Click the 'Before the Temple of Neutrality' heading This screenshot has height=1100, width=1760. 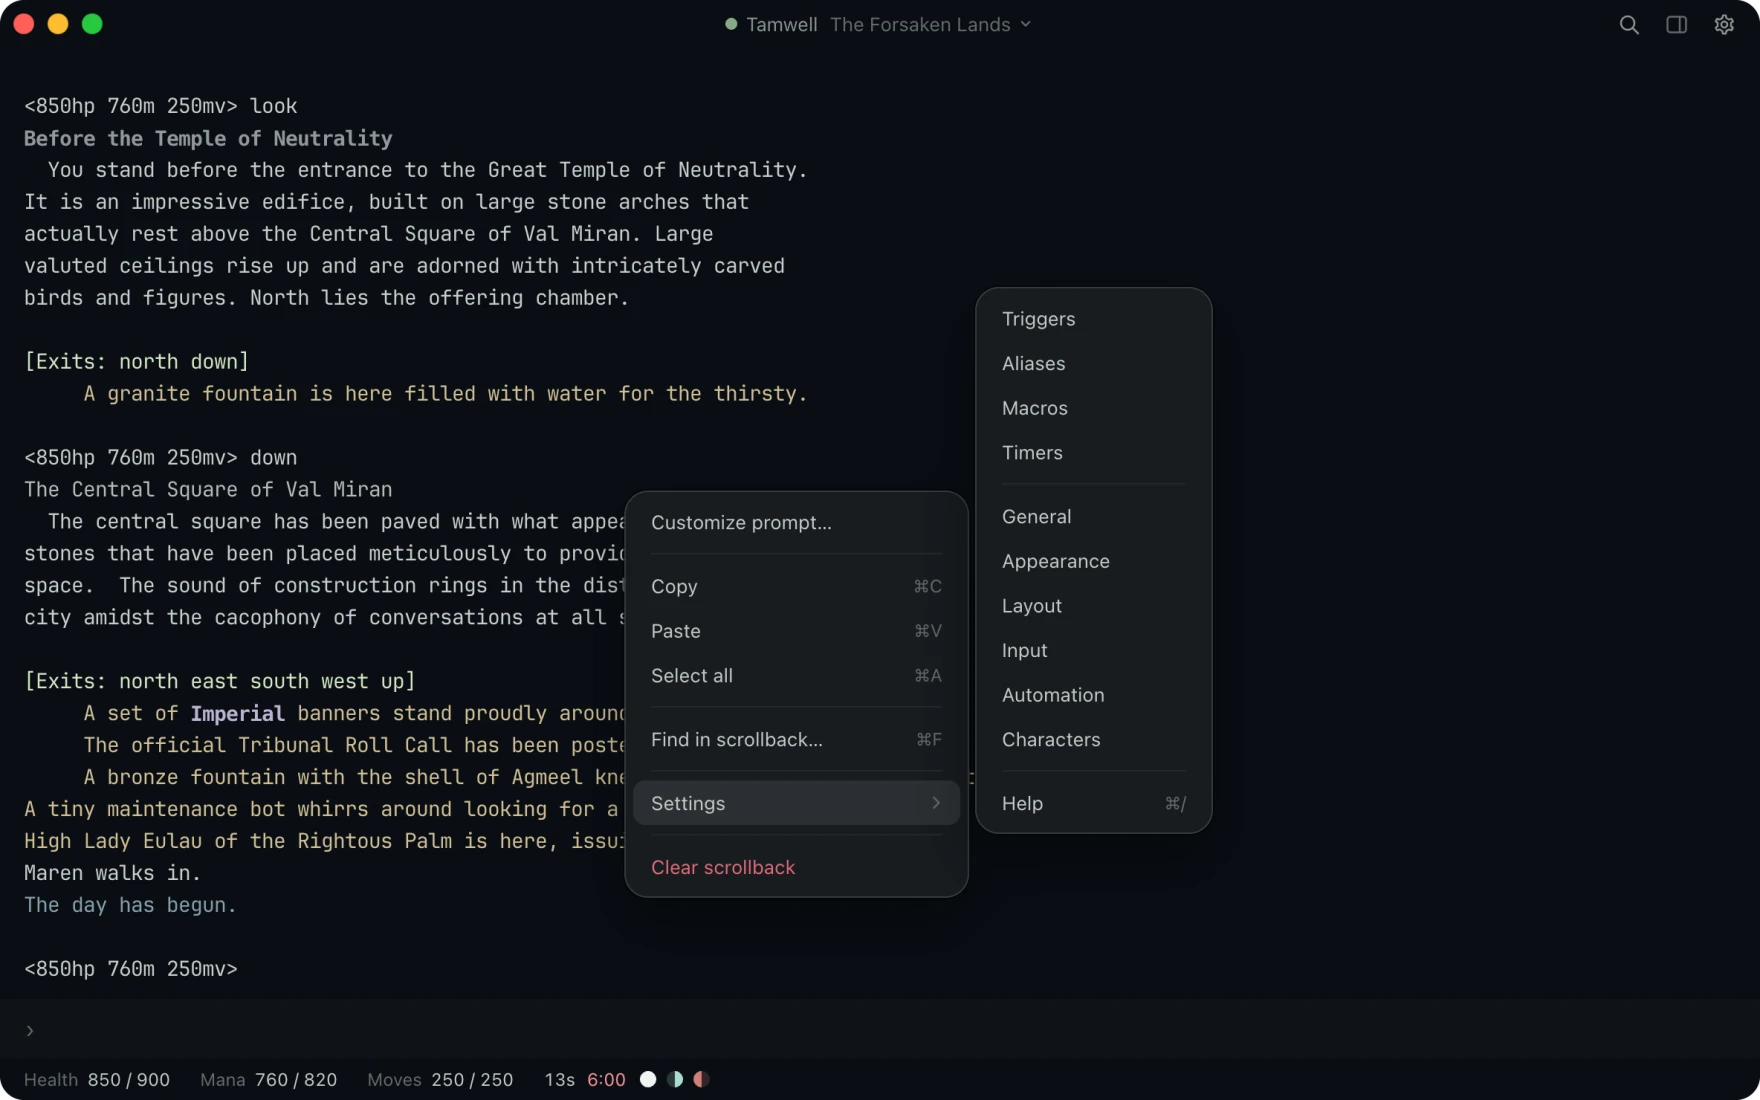pos(208,138)
